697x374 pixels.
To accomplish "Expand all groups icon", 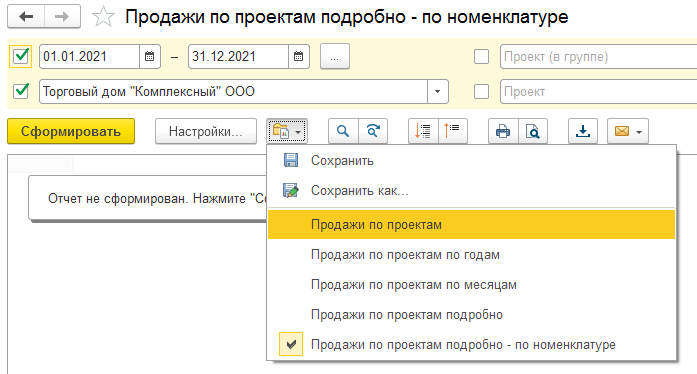I will coord(423,131).
